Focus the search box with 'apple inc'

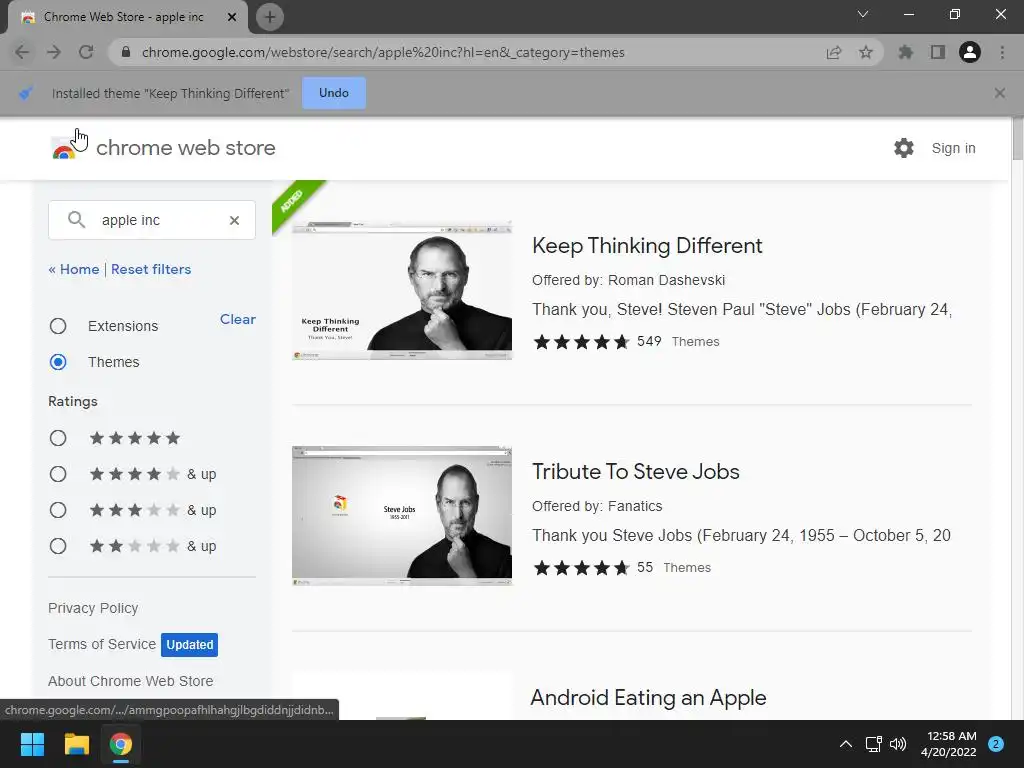(x=152, y=220)
